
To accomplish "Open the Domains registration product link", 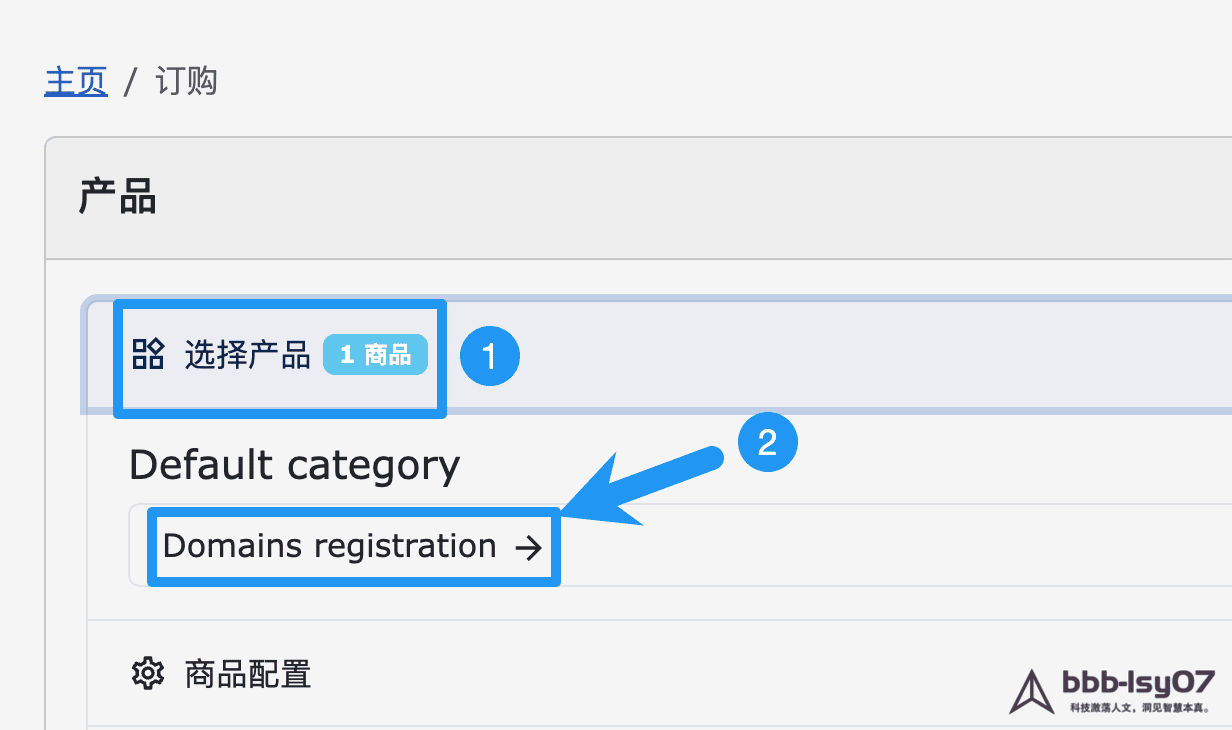I will pyautogui.click(x=330, y=547).
